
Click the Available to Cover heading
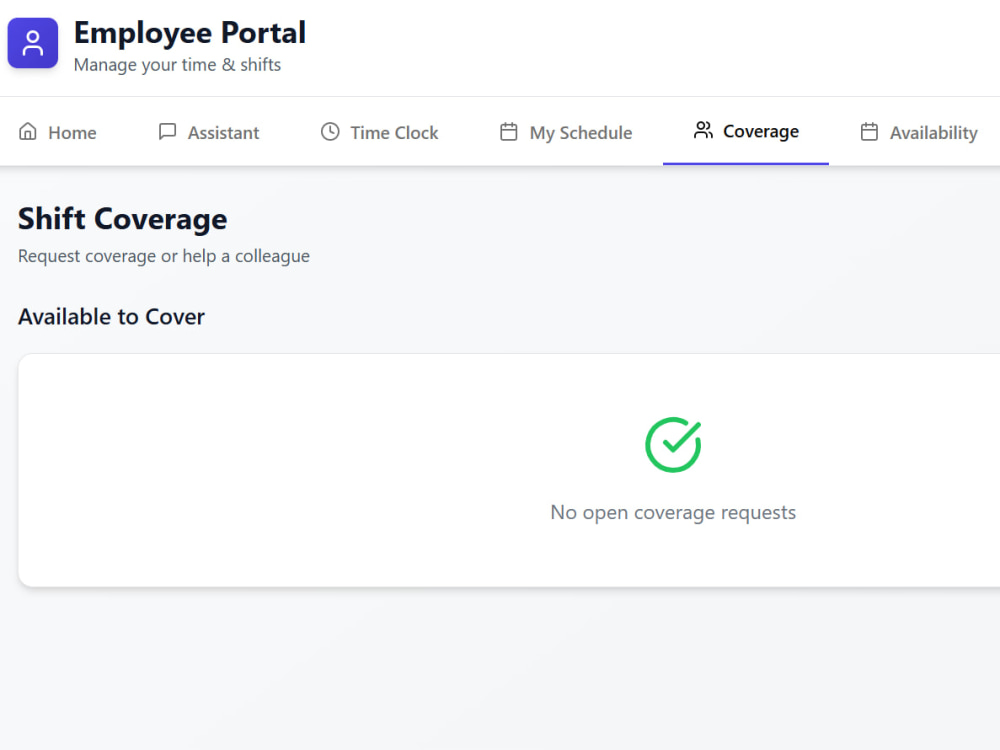(112, 317)
